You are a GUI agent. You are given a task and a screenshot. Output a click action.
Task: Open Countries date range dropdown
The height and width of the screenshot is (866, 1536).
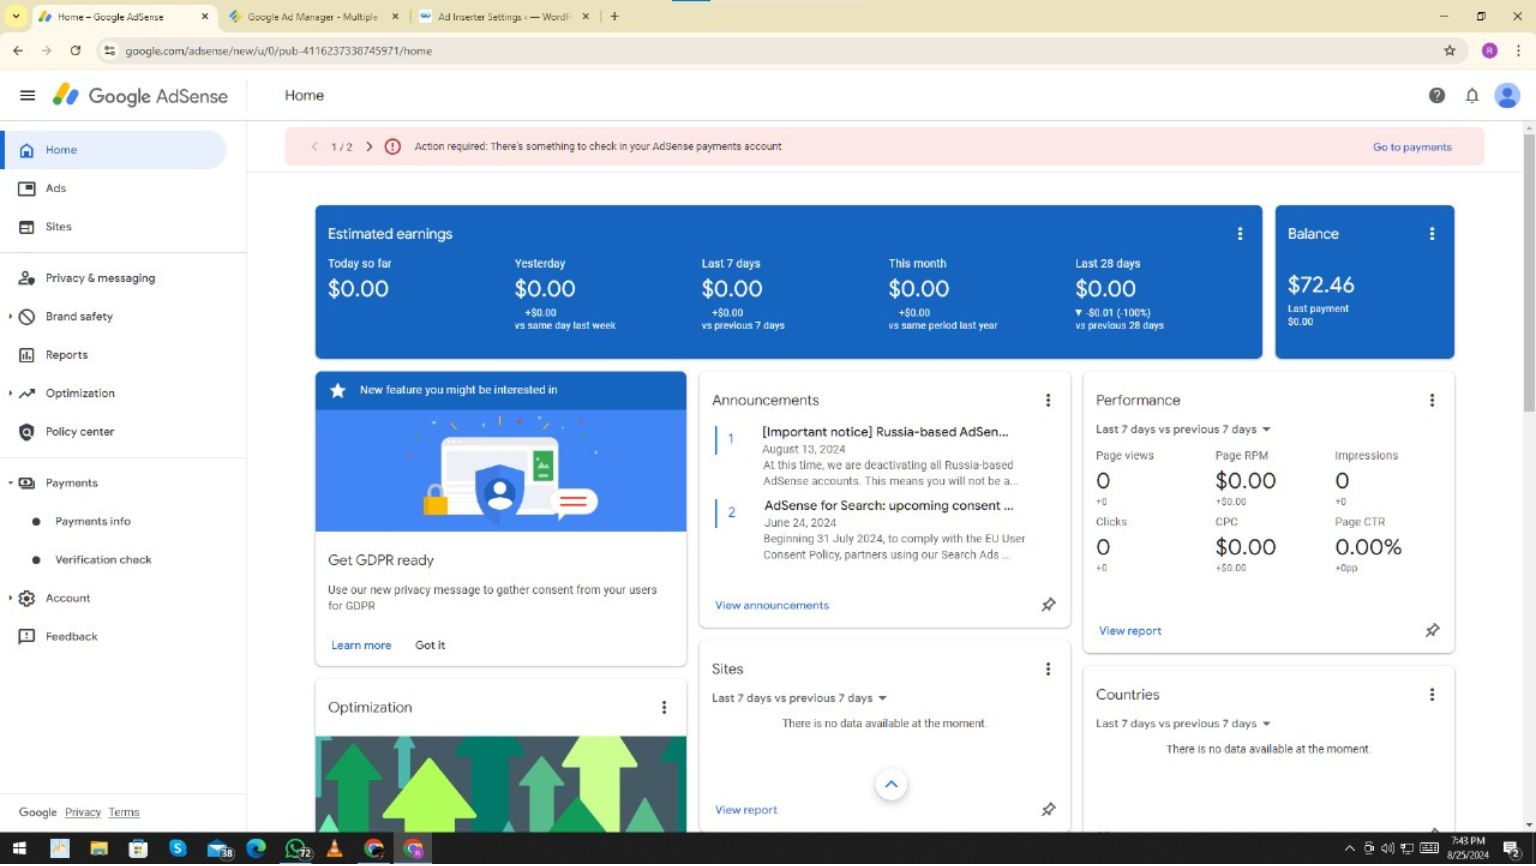coord(1183,724)
